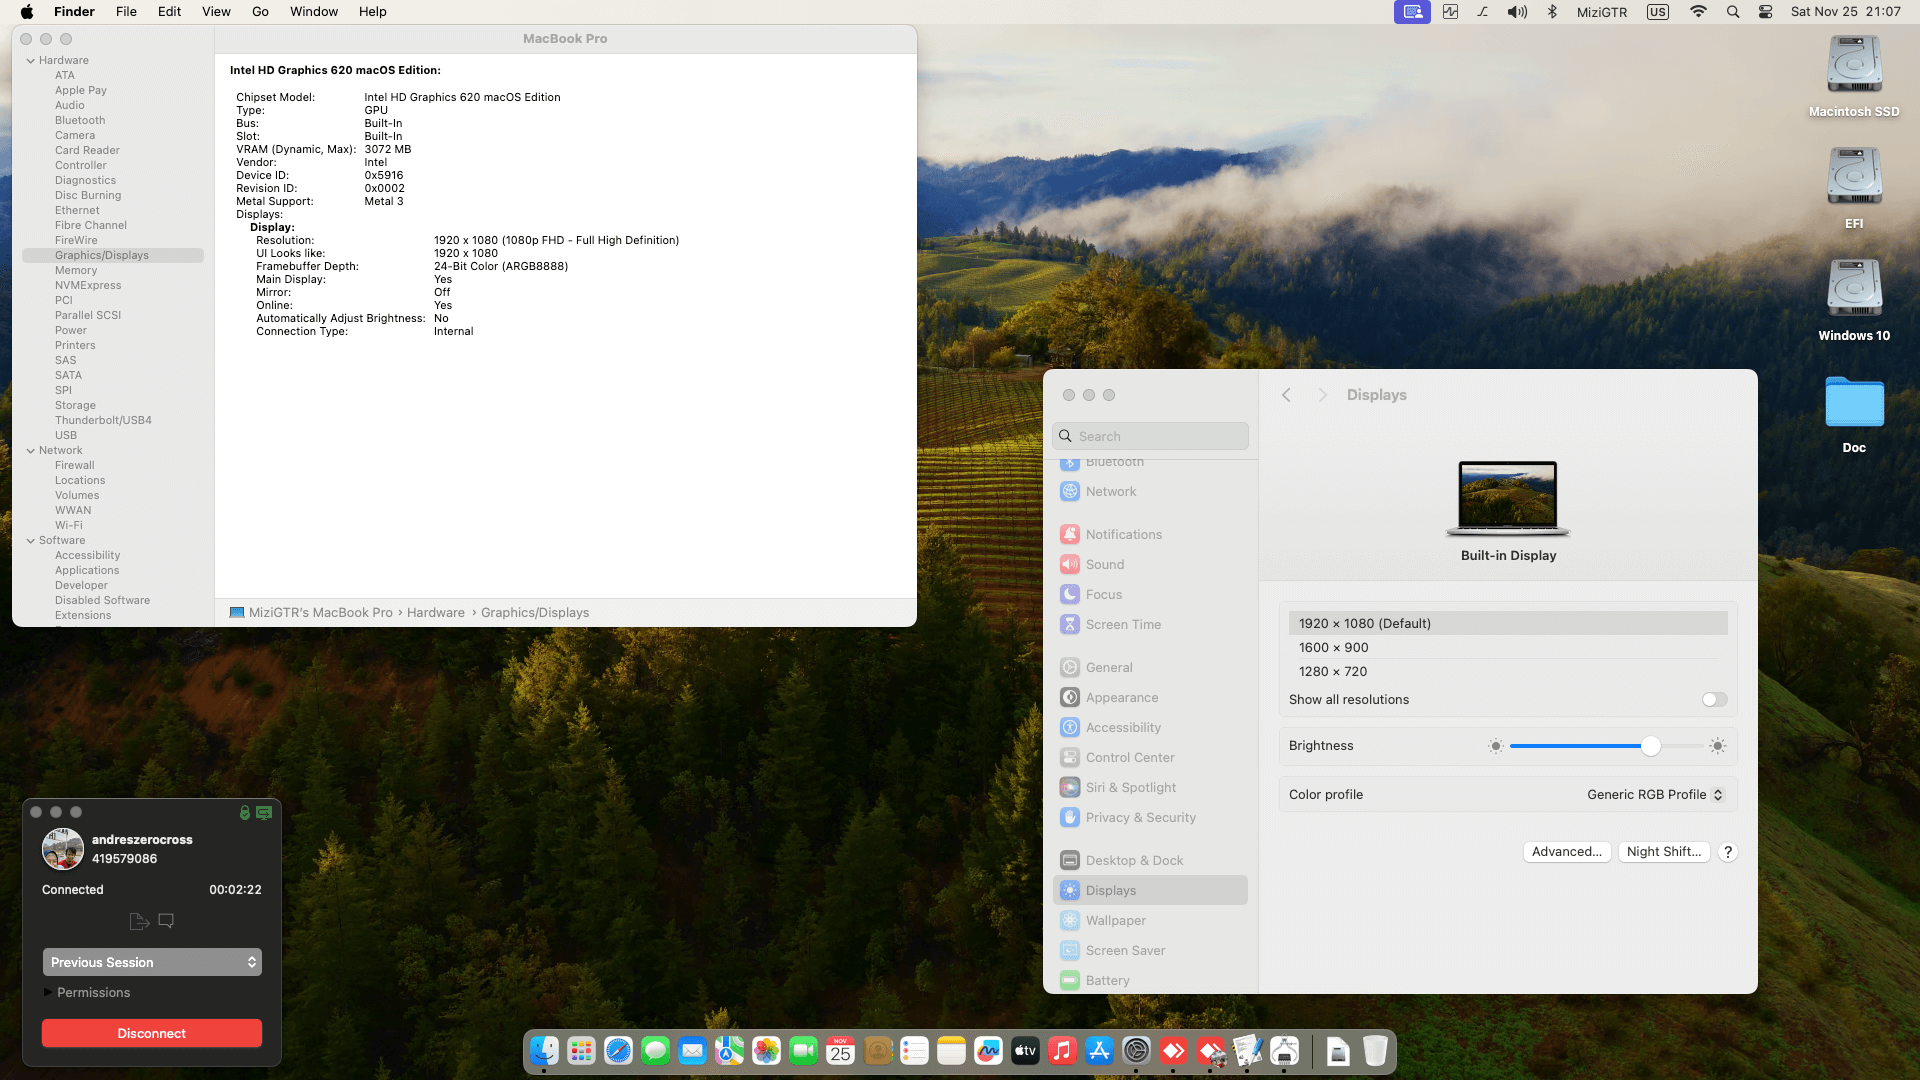Open the File menu
Screen dimensions: 1920x1080
pos(126,12)
